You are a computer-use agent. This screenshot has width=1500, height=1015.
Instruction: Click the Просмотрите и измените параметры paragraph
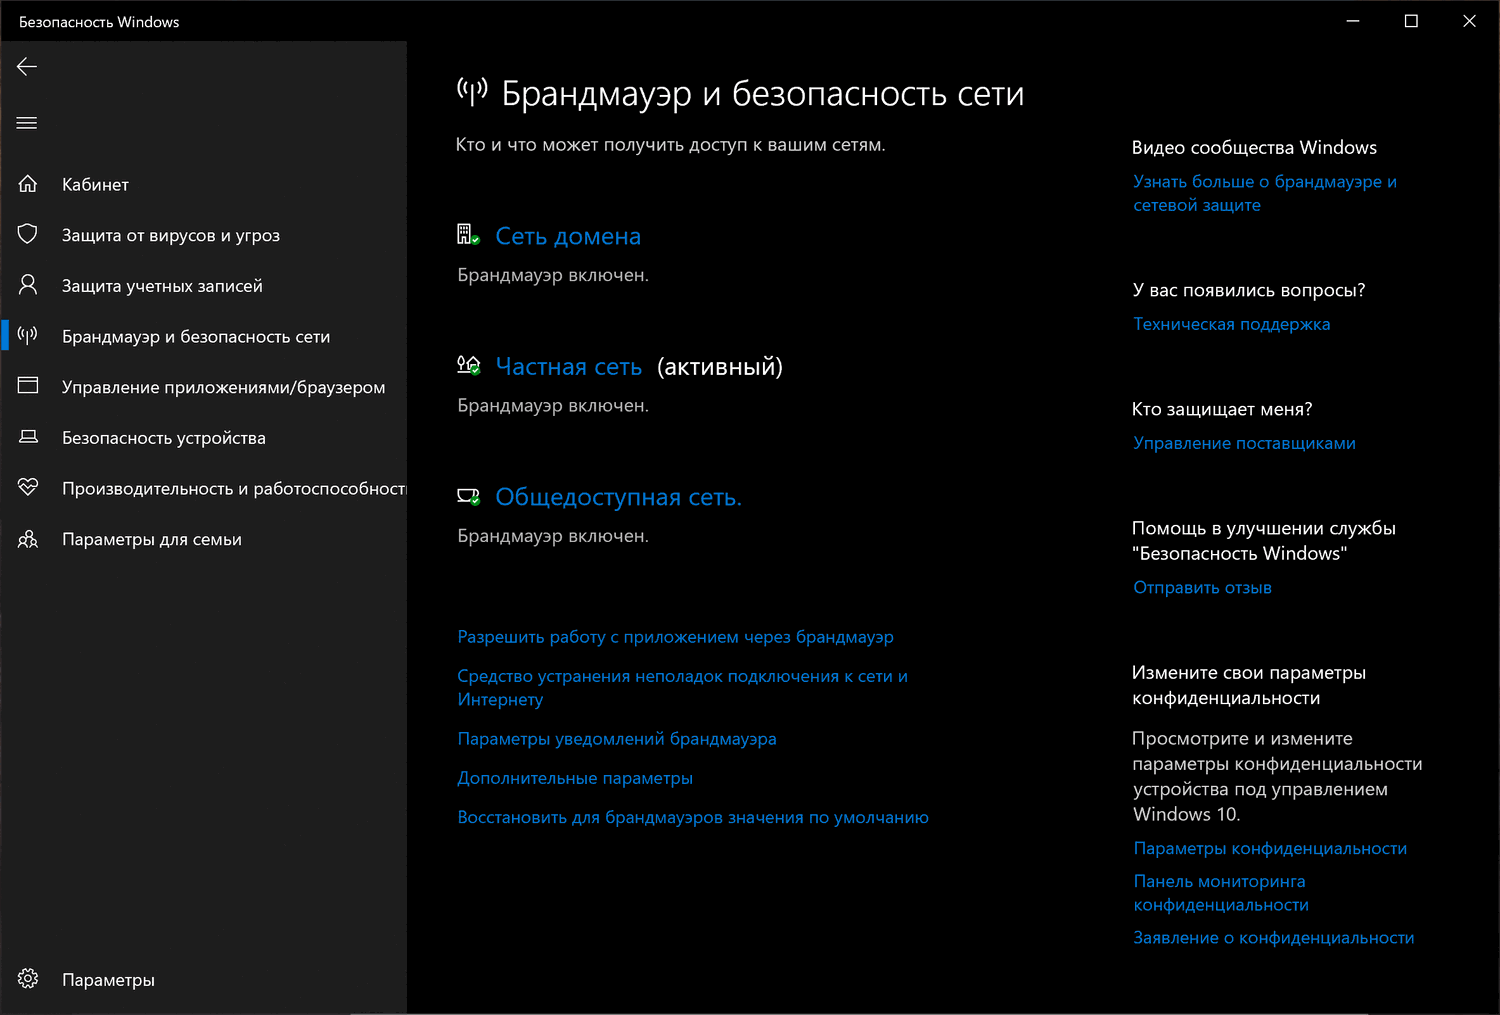1277,776
